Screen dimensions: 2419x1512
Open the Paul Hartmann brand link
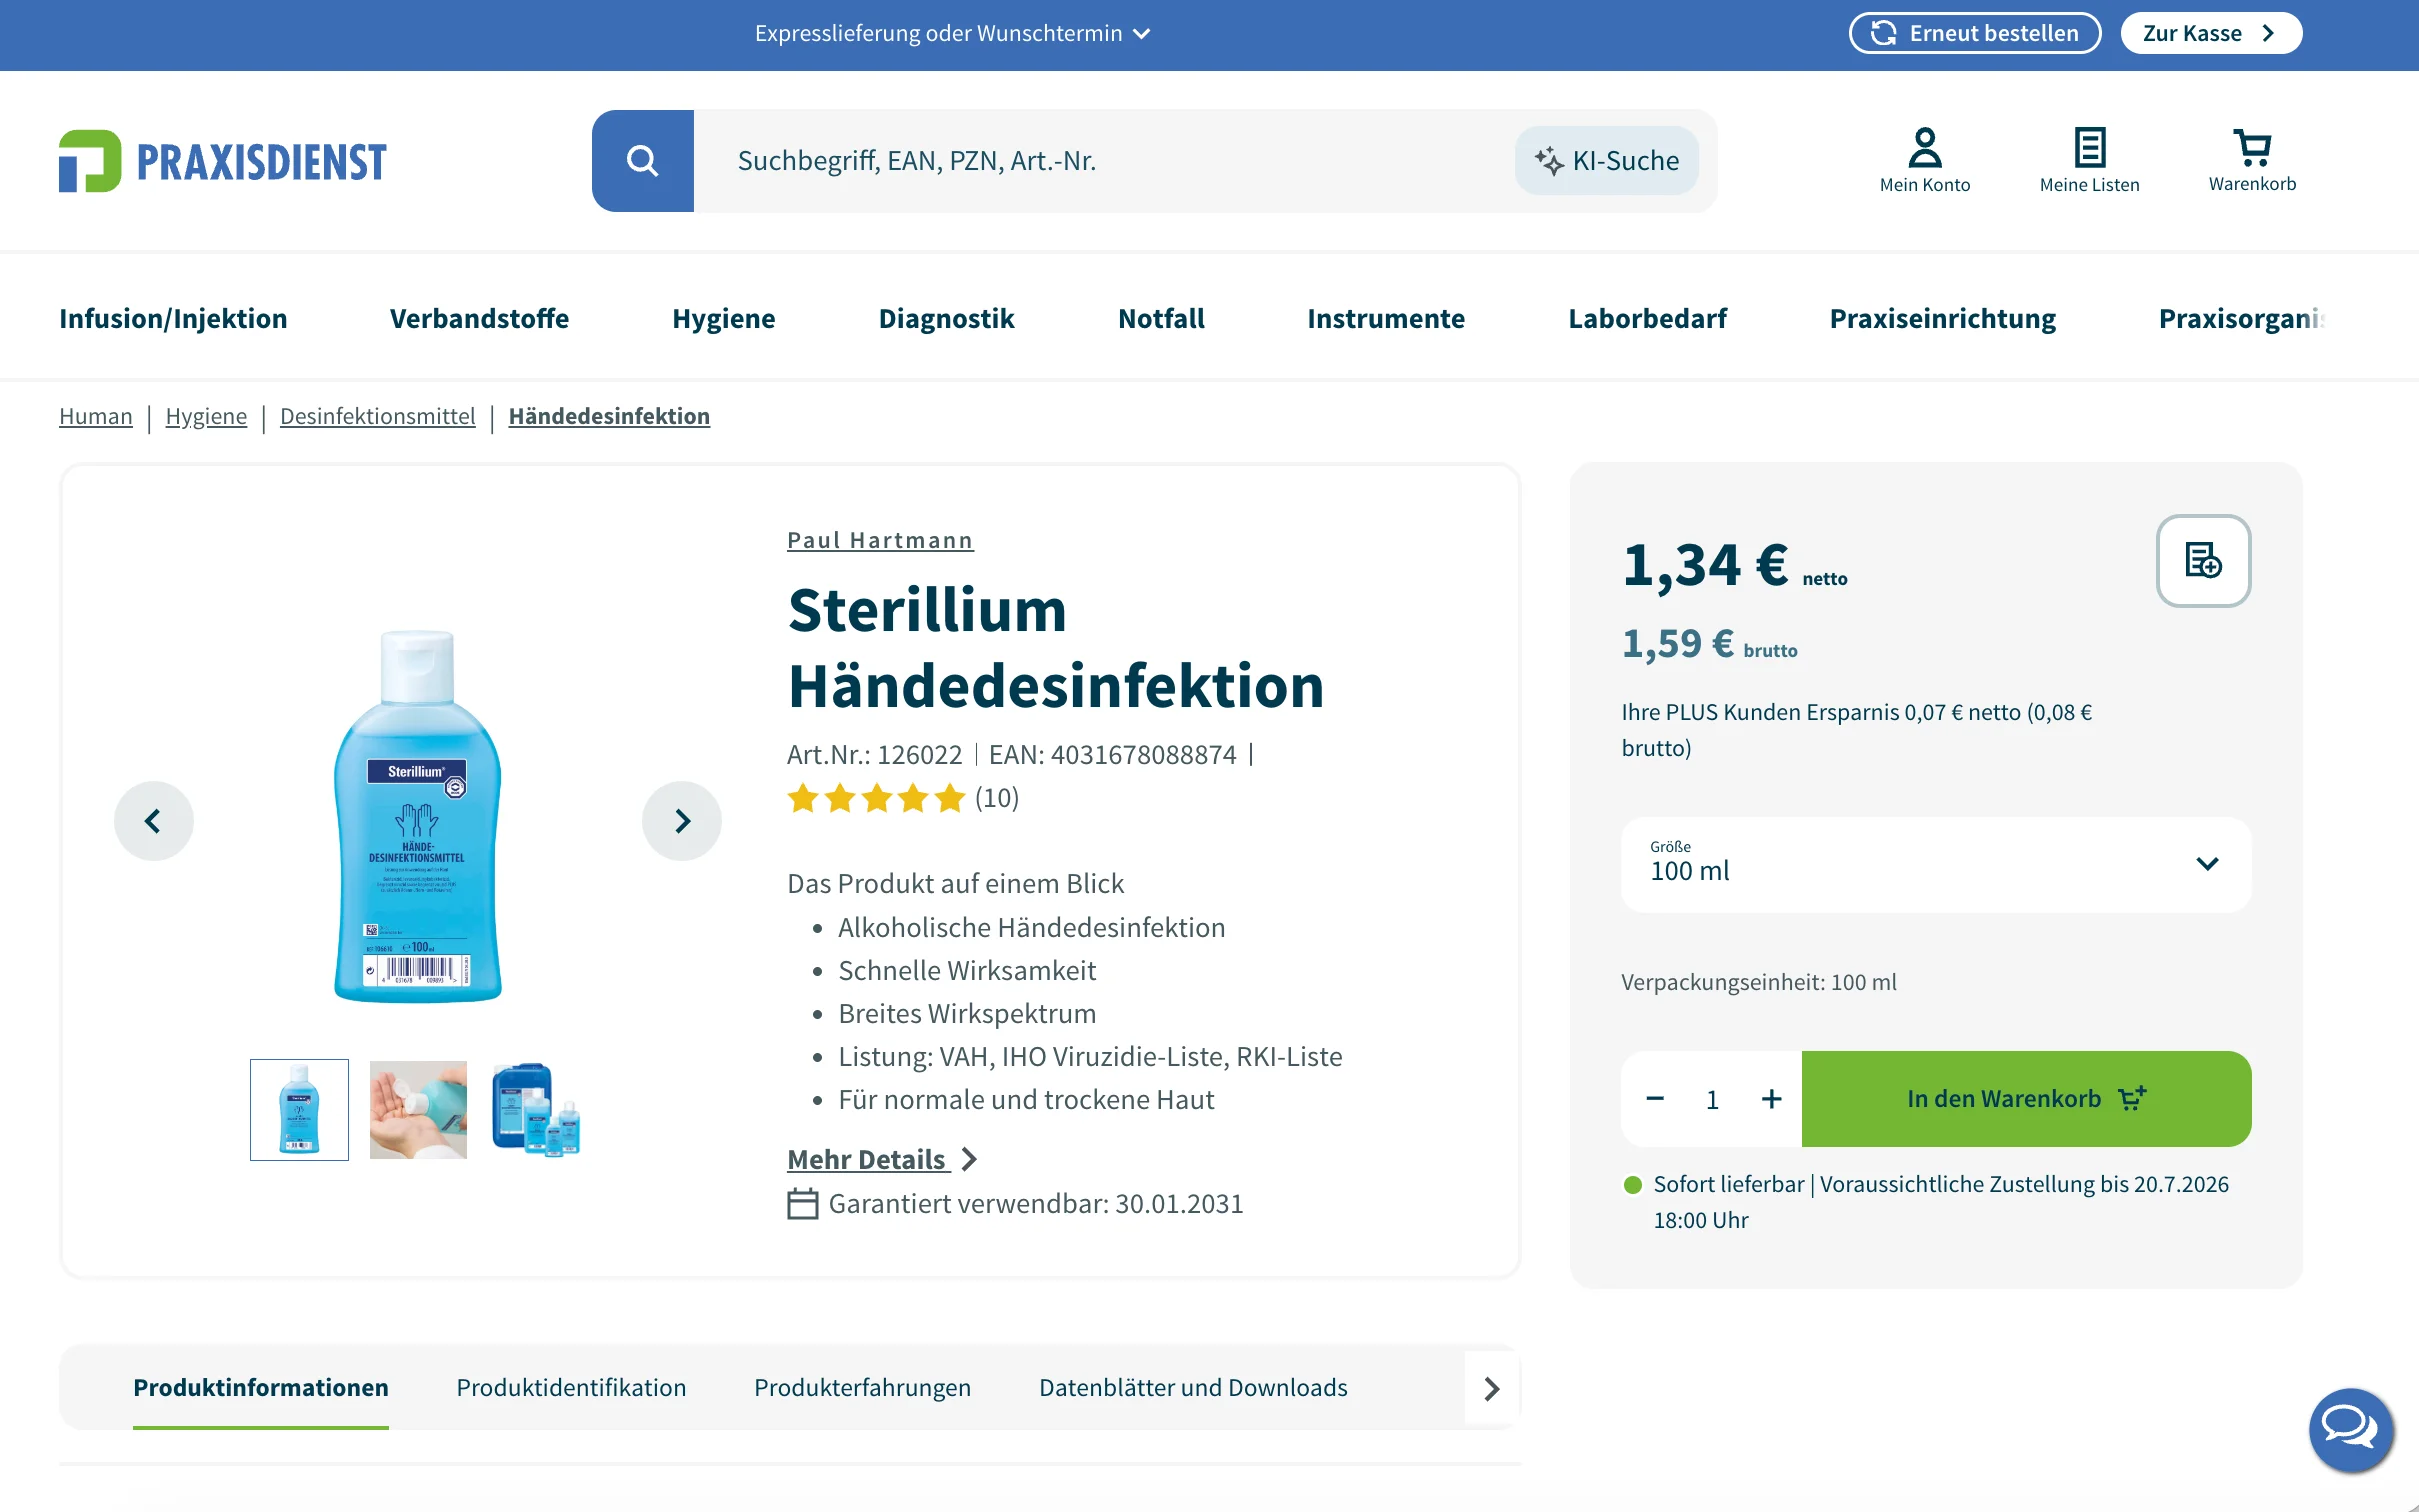(x=880, y=540)
